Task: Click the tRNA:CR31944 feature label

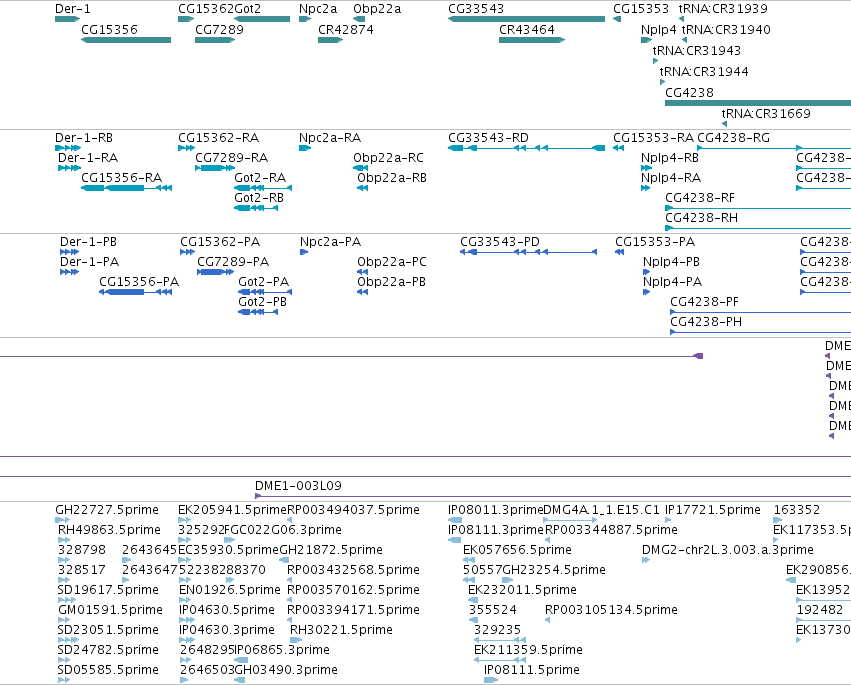Action: [704, 71]
